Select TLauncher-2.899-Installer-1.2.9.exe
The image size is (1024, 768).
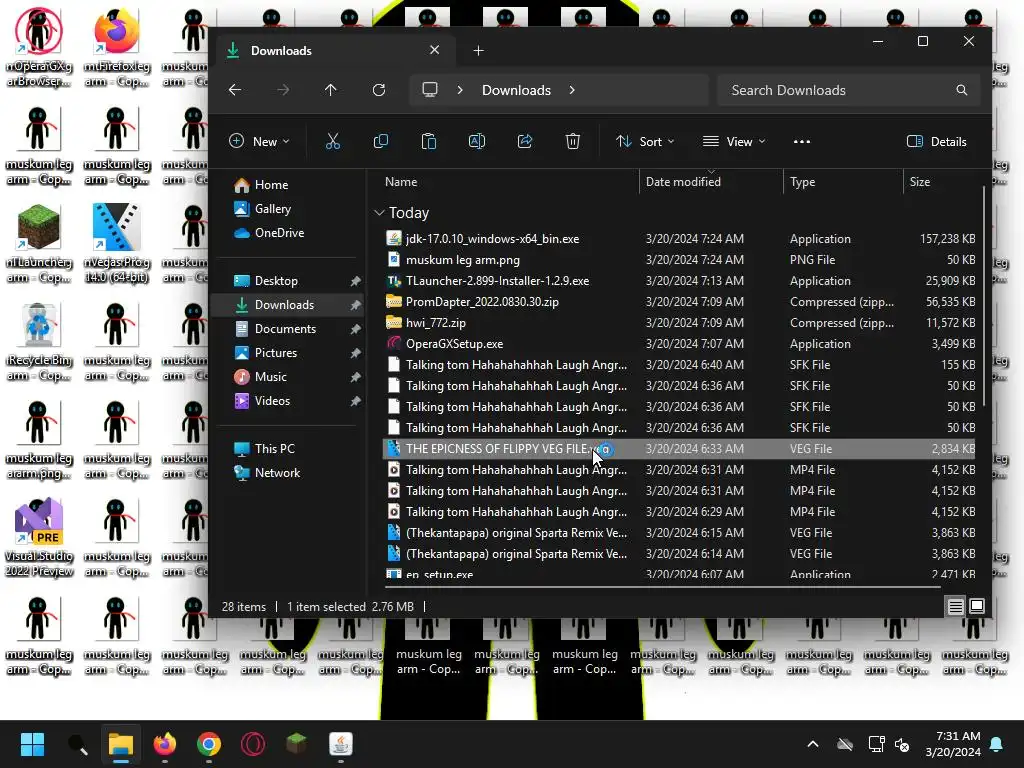click(x=679, y=281)
